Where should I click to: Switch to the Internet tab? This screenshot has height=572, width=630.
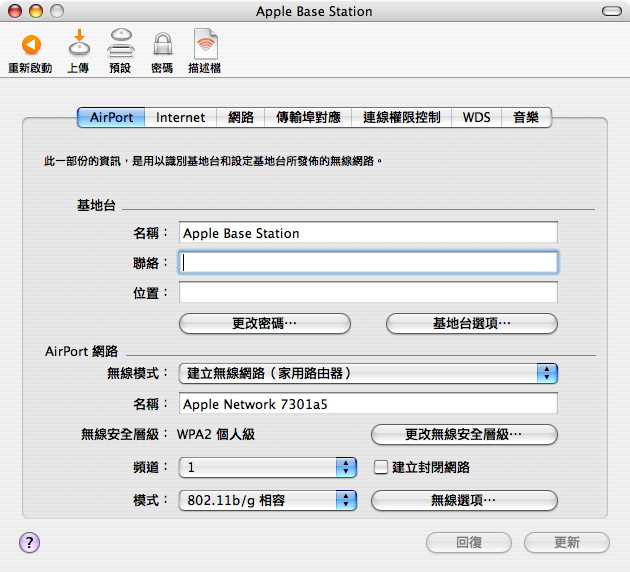[180, 117]
